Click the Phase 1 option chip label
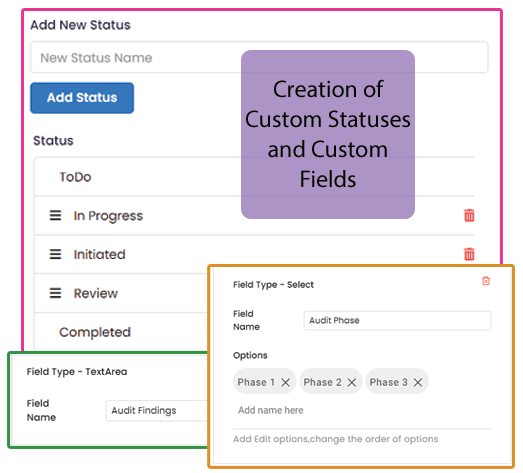This screenshot has width=523, height=473. click(256, 382)
